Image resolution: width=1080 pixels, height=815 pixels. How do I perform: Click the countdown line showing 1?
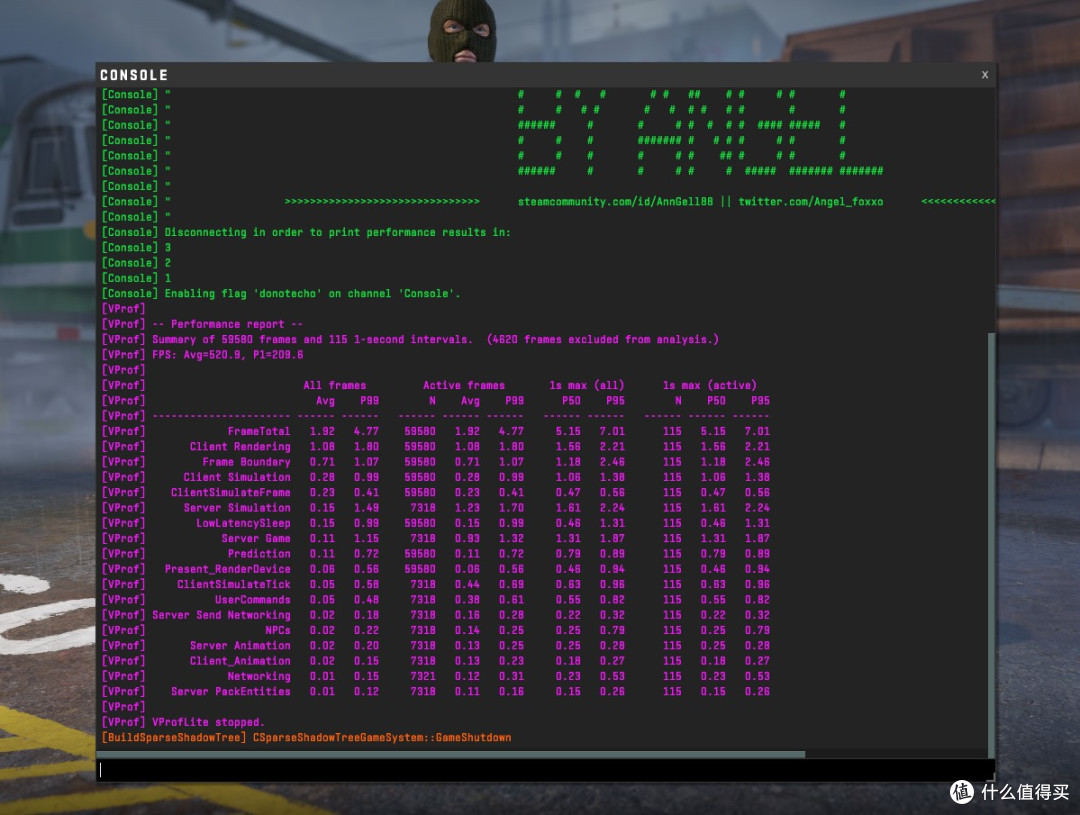point(136,278)
